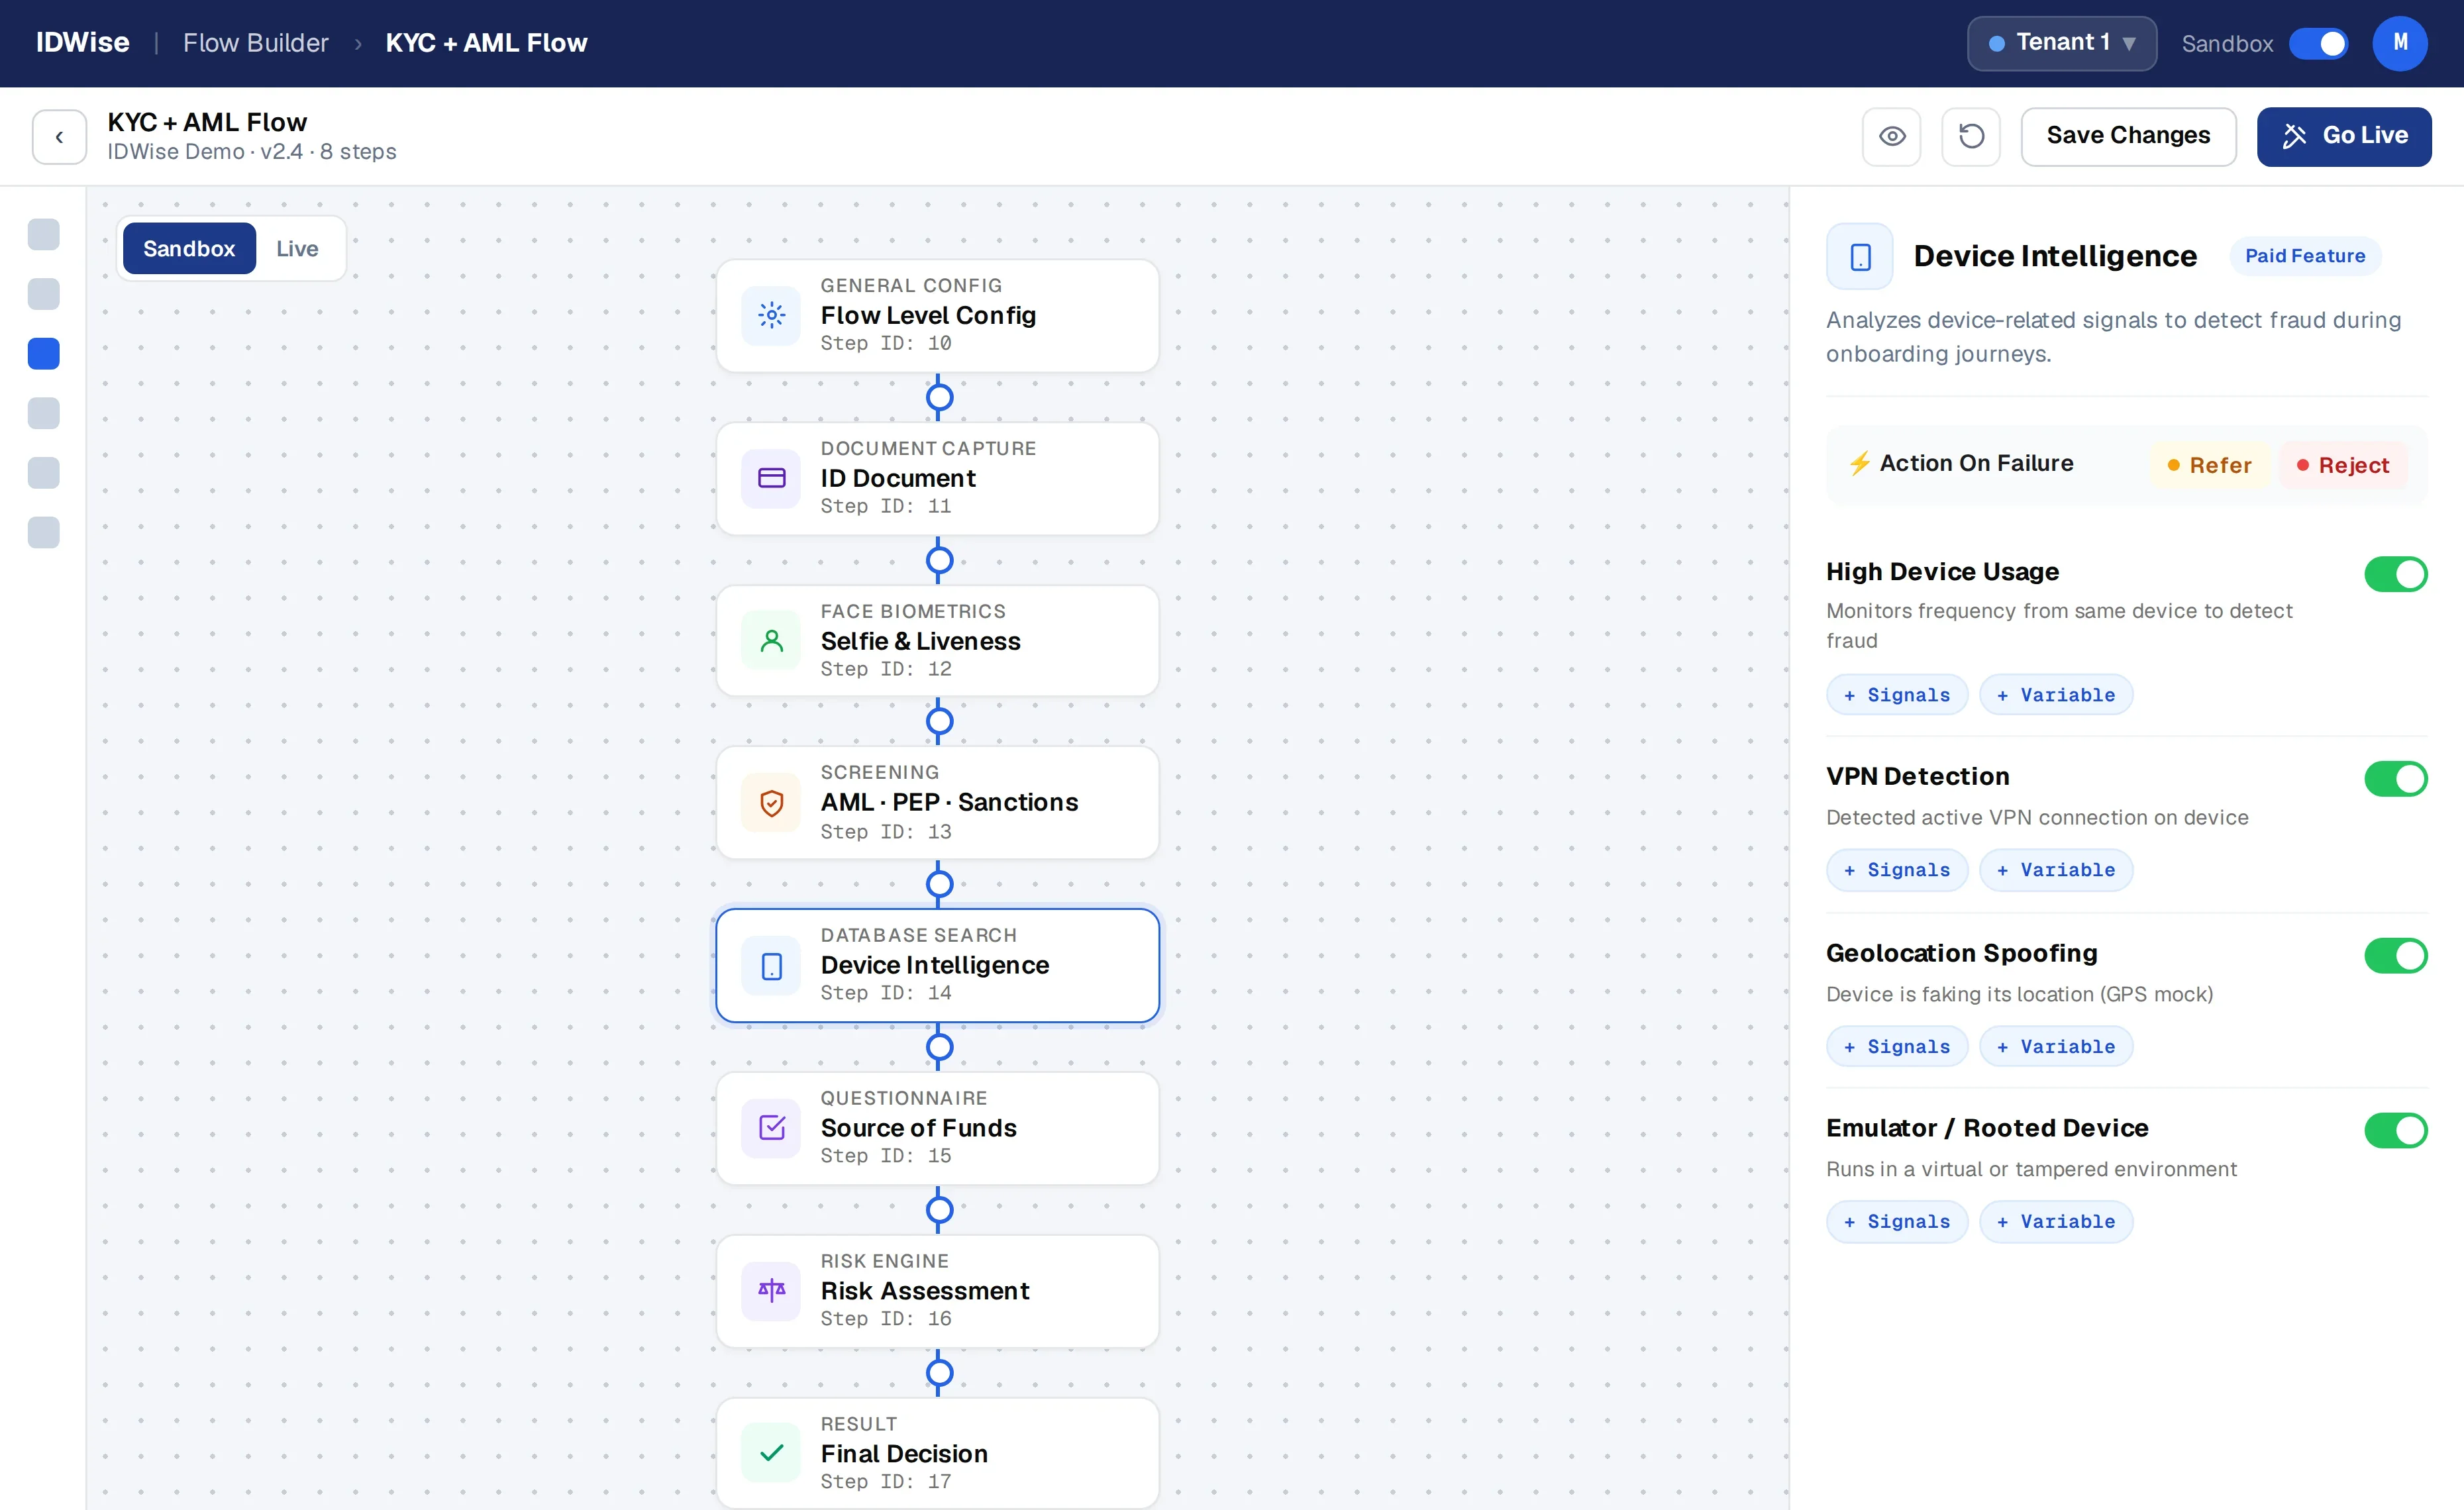Click 'Step ID: 14' text
Viewport: 2464px width, 1510px height.
[886, 993]
